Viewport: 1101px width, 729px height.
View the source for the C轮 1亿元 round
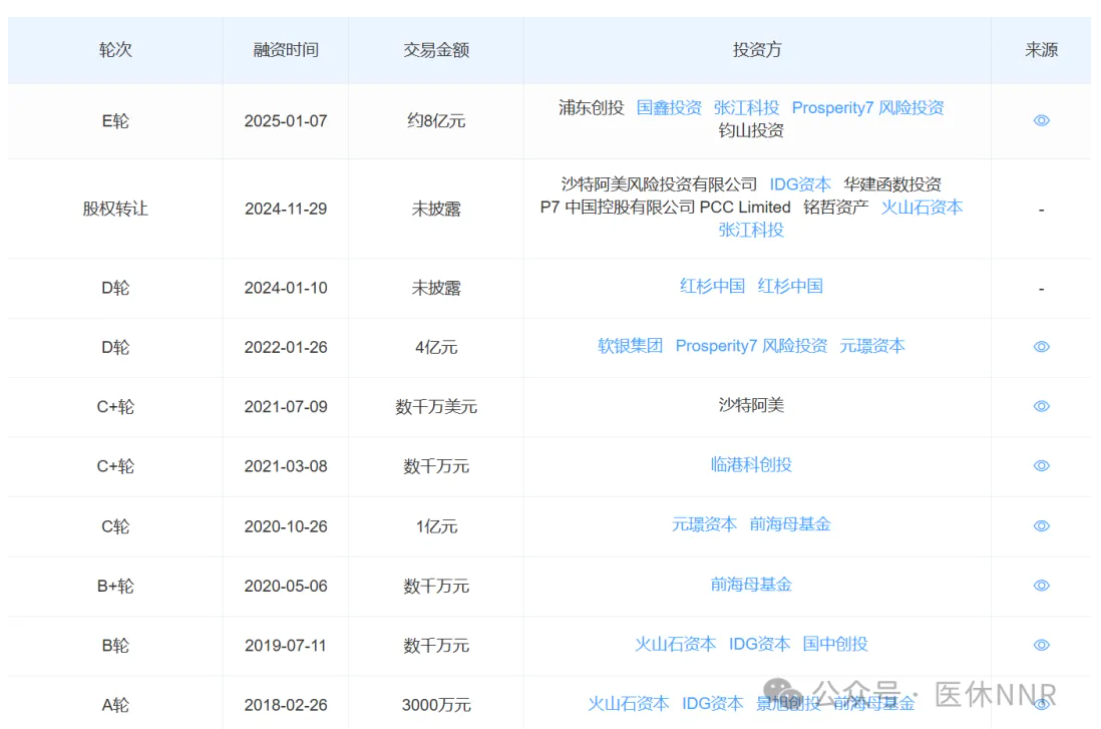[x=1041, y=526]
